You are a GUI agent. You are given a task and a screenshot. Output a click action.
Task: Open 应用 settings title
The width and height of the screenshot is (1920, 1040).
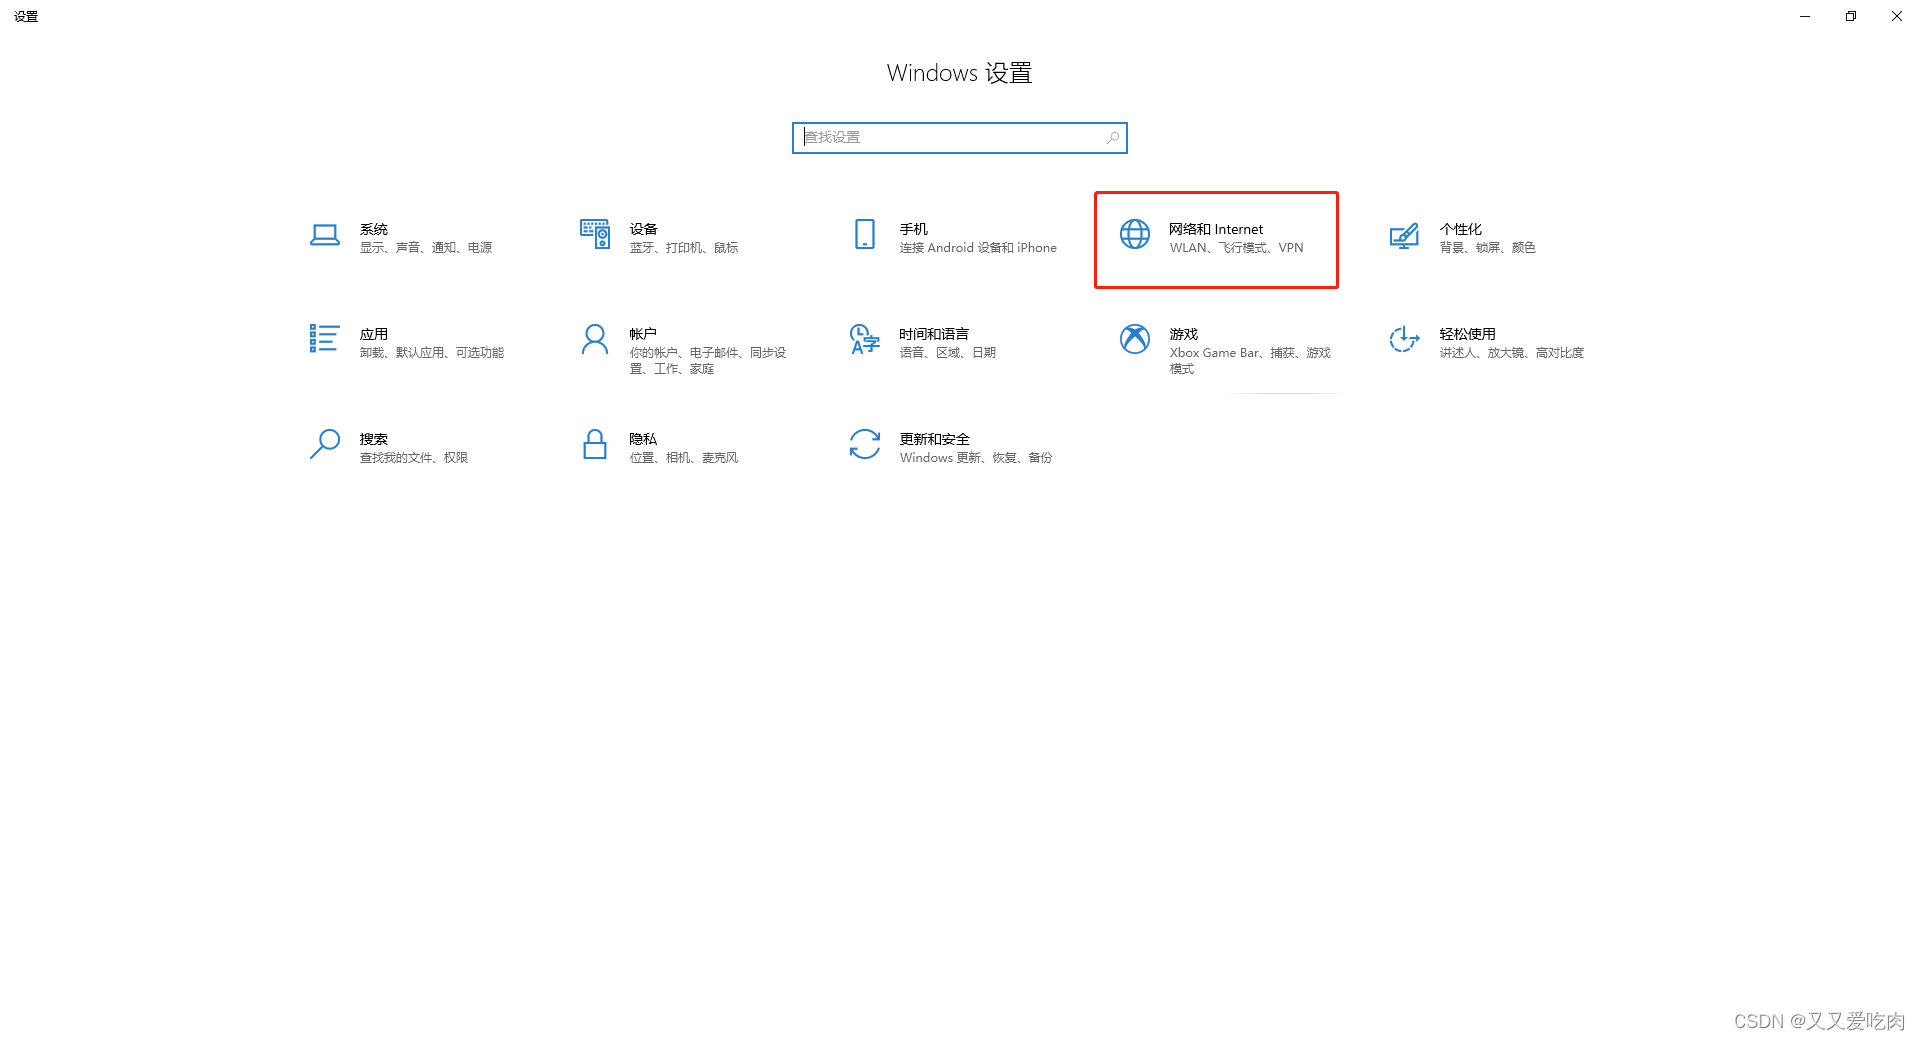(374, 334)
